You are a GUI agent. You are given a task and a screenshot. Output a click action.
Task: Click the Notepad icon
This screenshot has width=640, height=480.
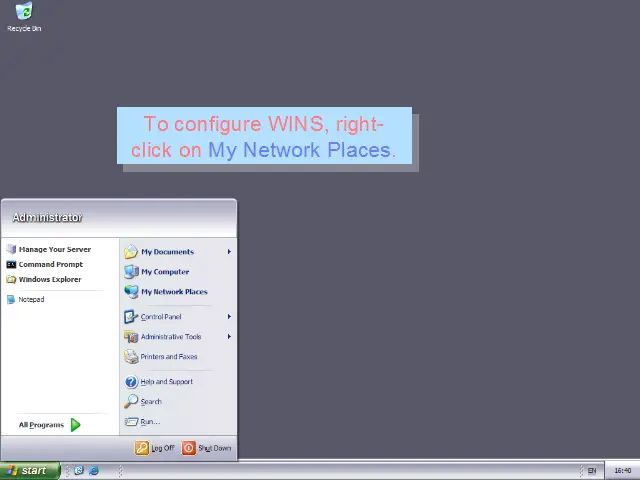(11, 300)
